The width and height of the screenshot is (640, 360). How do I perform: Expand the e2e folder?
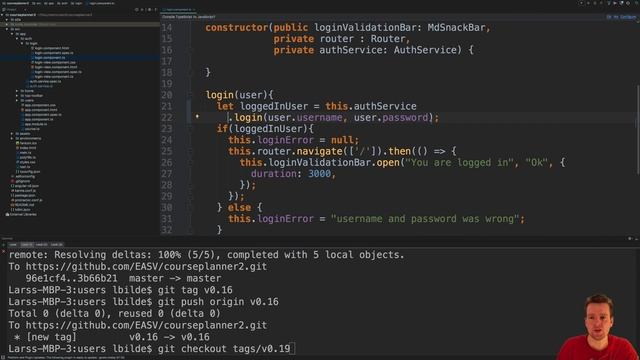7,20
